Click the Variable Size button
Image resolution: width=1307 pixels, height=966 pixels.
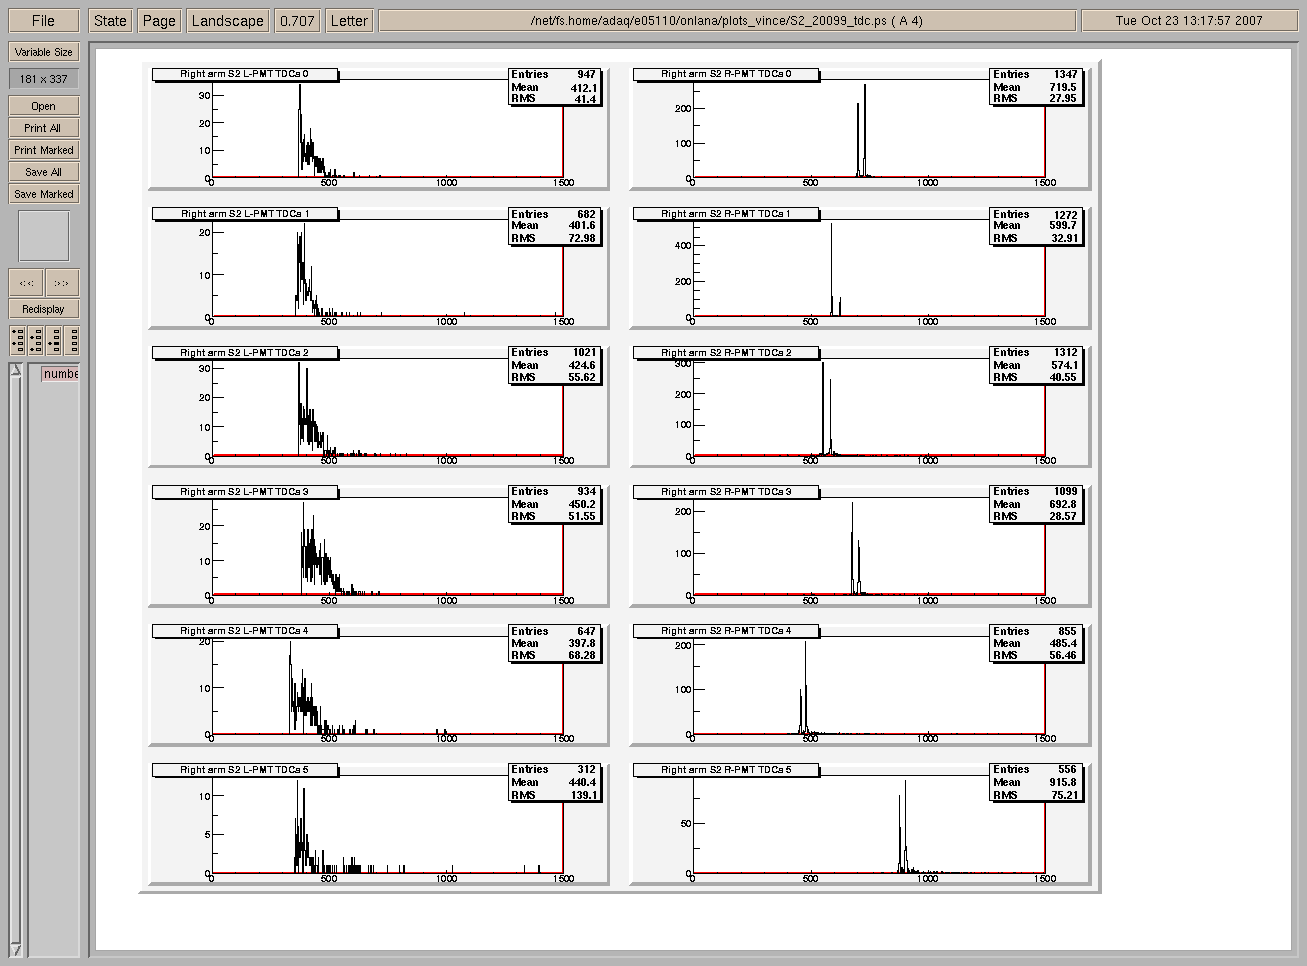44,52
